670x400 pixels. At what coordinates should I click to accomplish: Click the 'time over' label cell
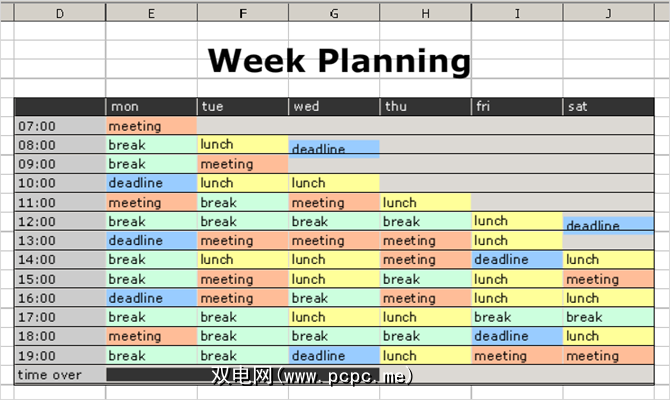tap(60, 375)
